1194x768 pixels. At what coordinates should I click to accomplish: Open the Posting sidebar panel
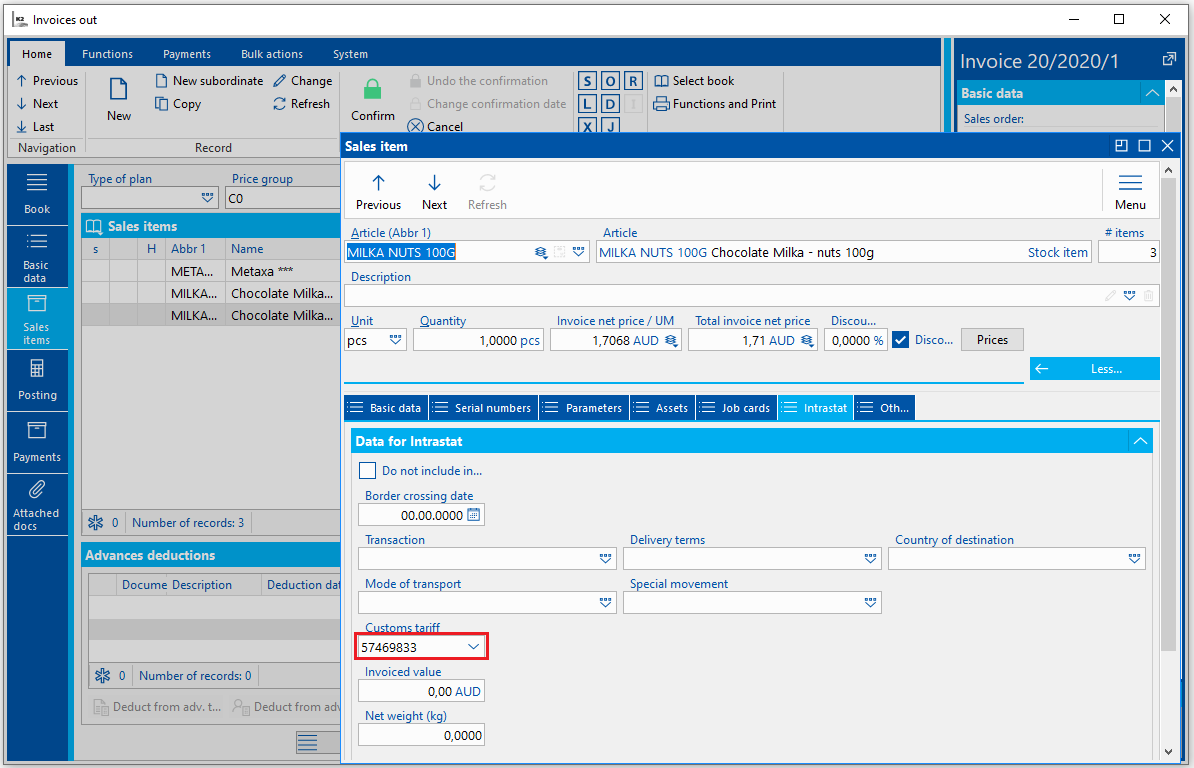point(37,381)
